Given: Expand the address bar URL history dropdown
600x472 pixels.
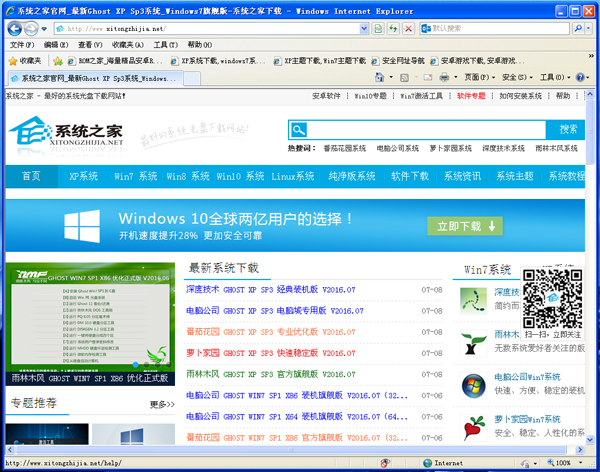Looking at the screenshot, I should 364,28.
